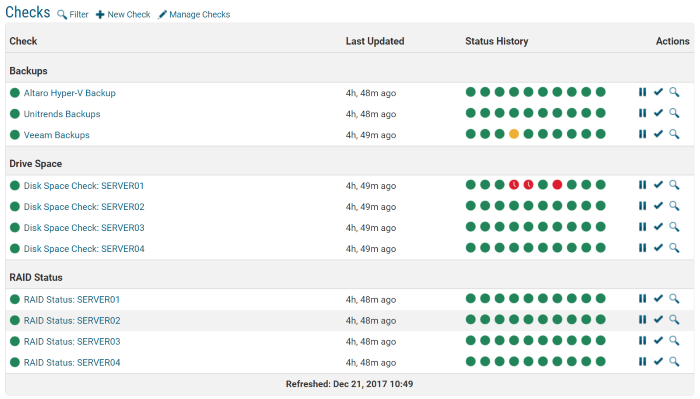
Task: Pause Disk Space Check: SERVER04
Action: click(x=642, y=248)
